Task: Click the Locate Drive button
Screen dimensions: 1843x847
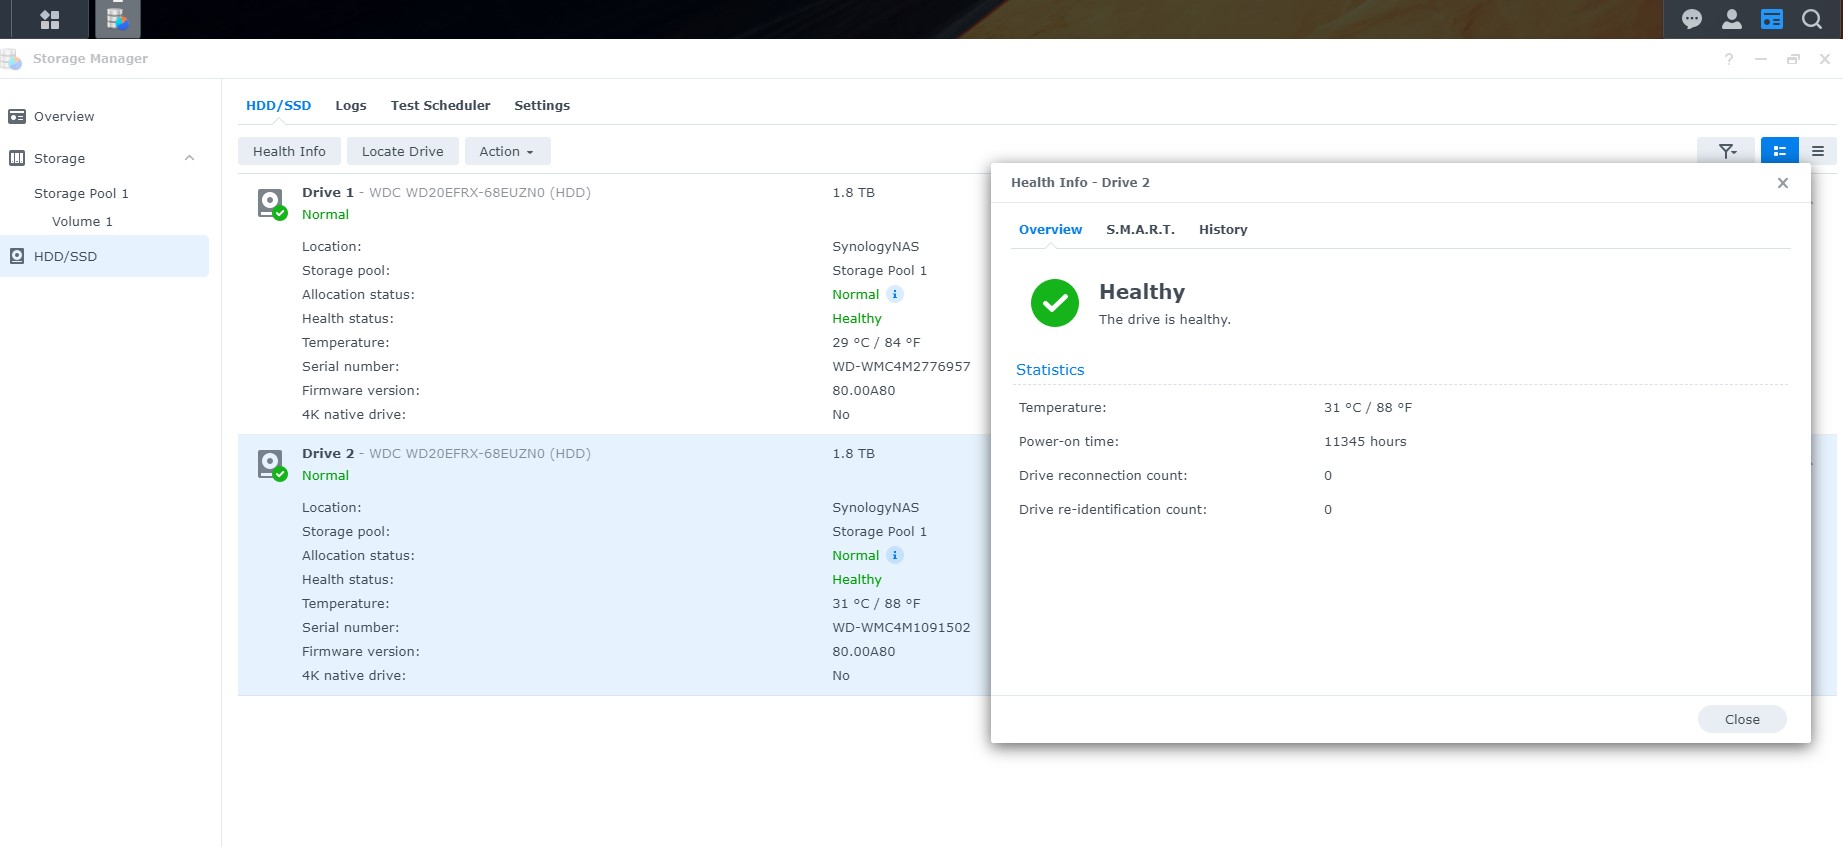Action: (x=402, y=151)
